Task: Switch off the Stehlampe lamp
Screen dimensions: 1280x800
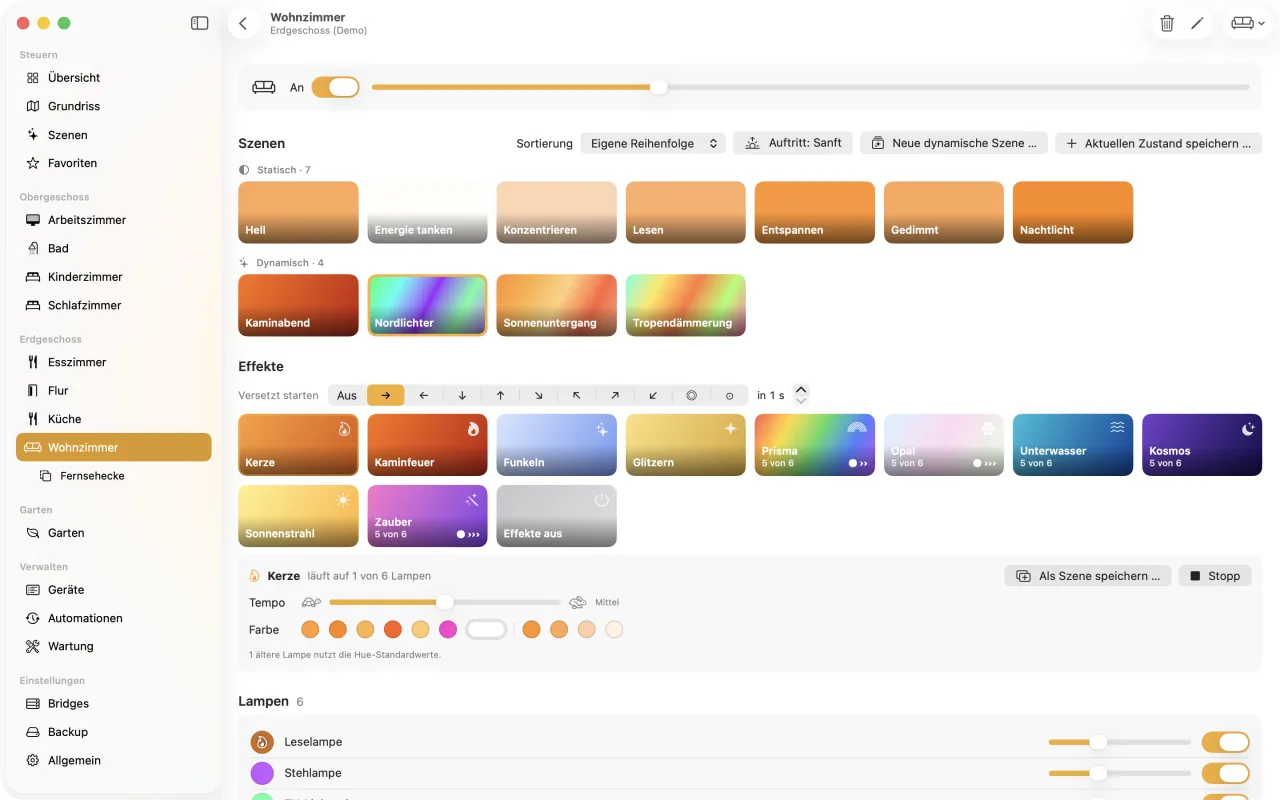Action: pos(1225,773)
